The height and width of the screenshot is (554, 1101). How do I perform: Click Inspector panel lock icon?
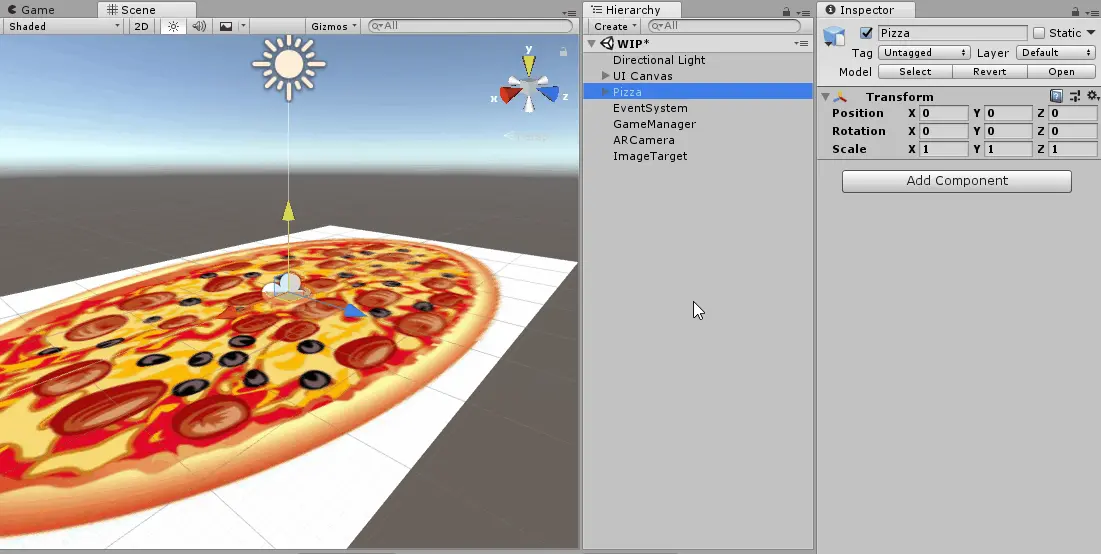click(1076, 12)
